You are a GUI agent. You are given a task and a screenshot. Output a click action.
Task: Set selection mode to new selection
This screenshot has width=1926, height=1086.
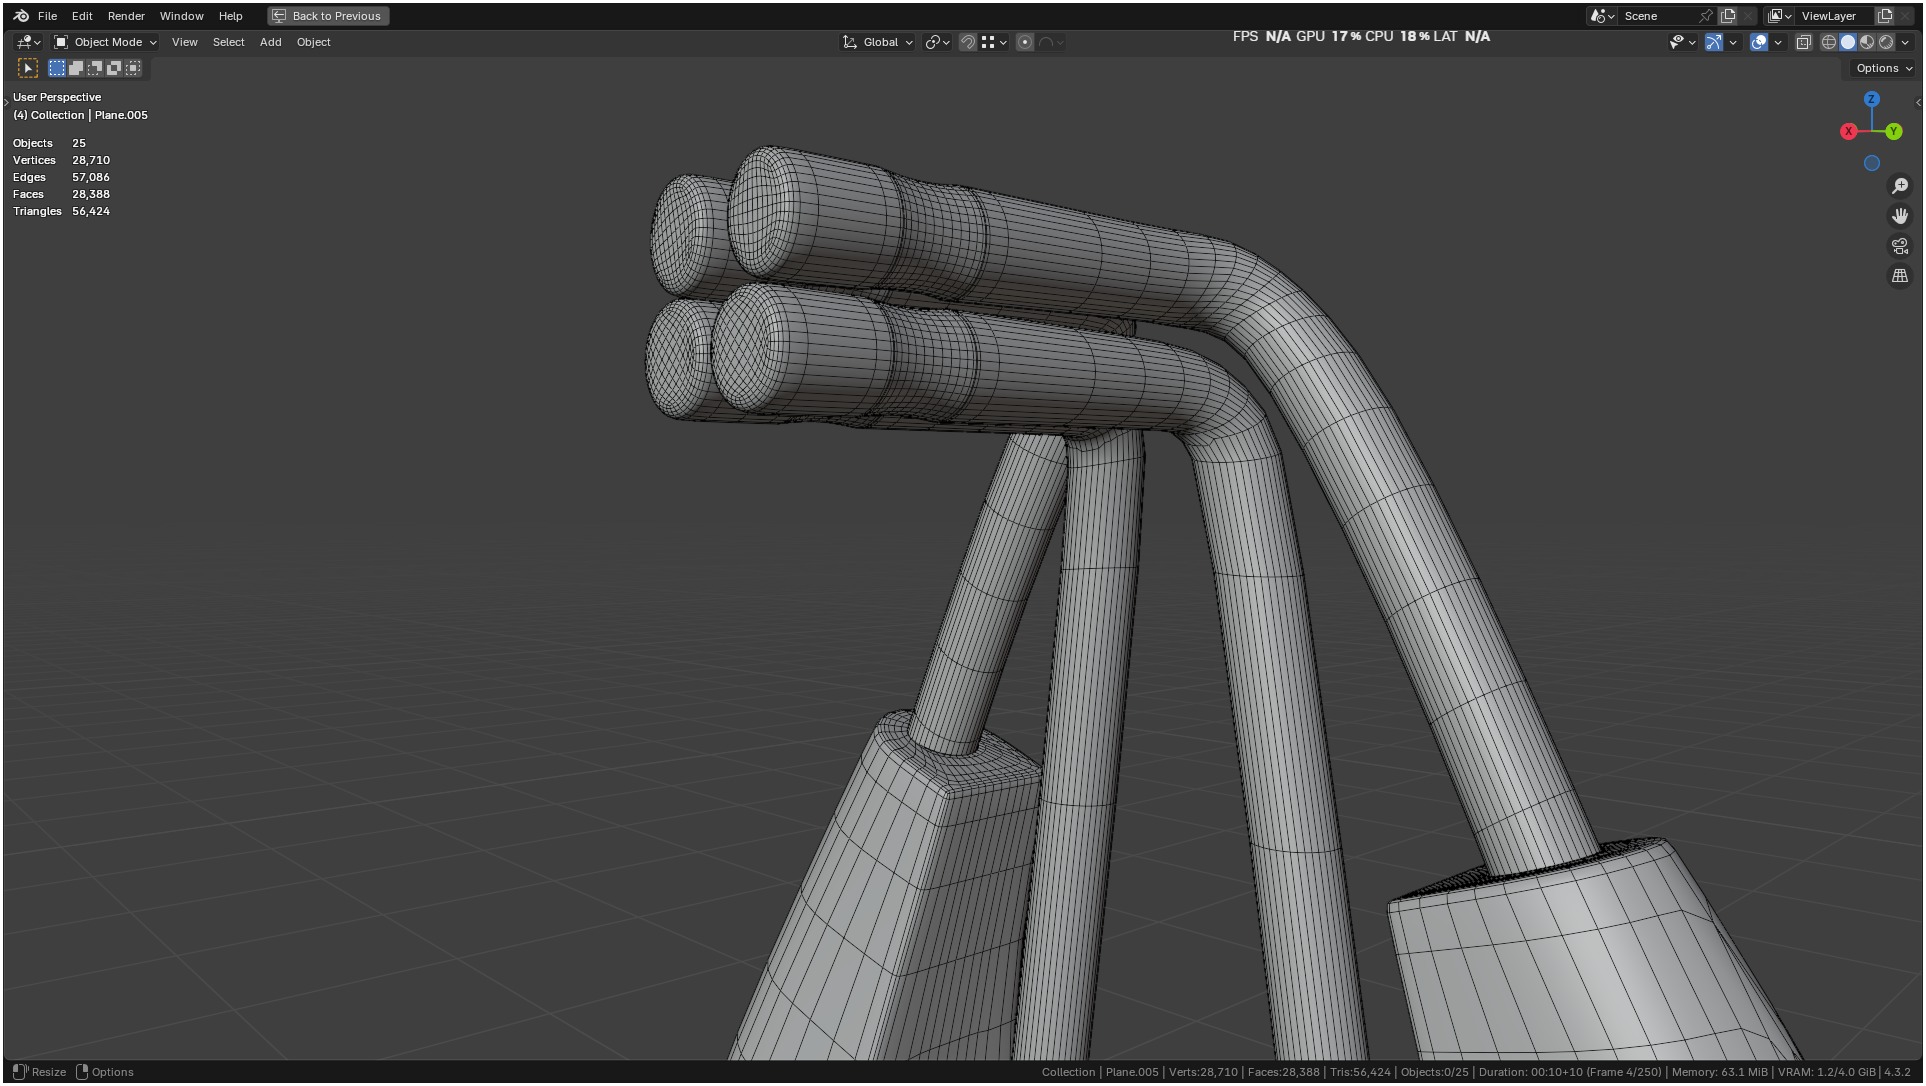pos(57,68)
